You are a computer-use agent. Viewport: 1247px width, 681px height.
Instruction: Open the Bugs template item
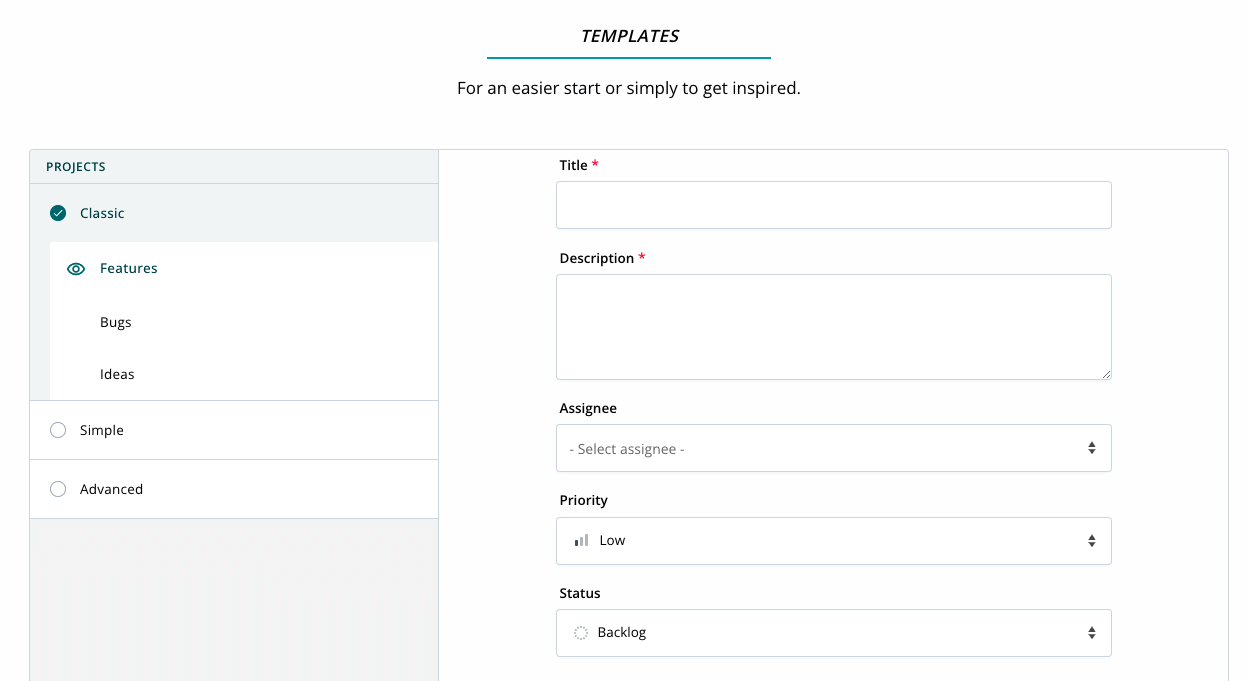click(x=116, y=322)
